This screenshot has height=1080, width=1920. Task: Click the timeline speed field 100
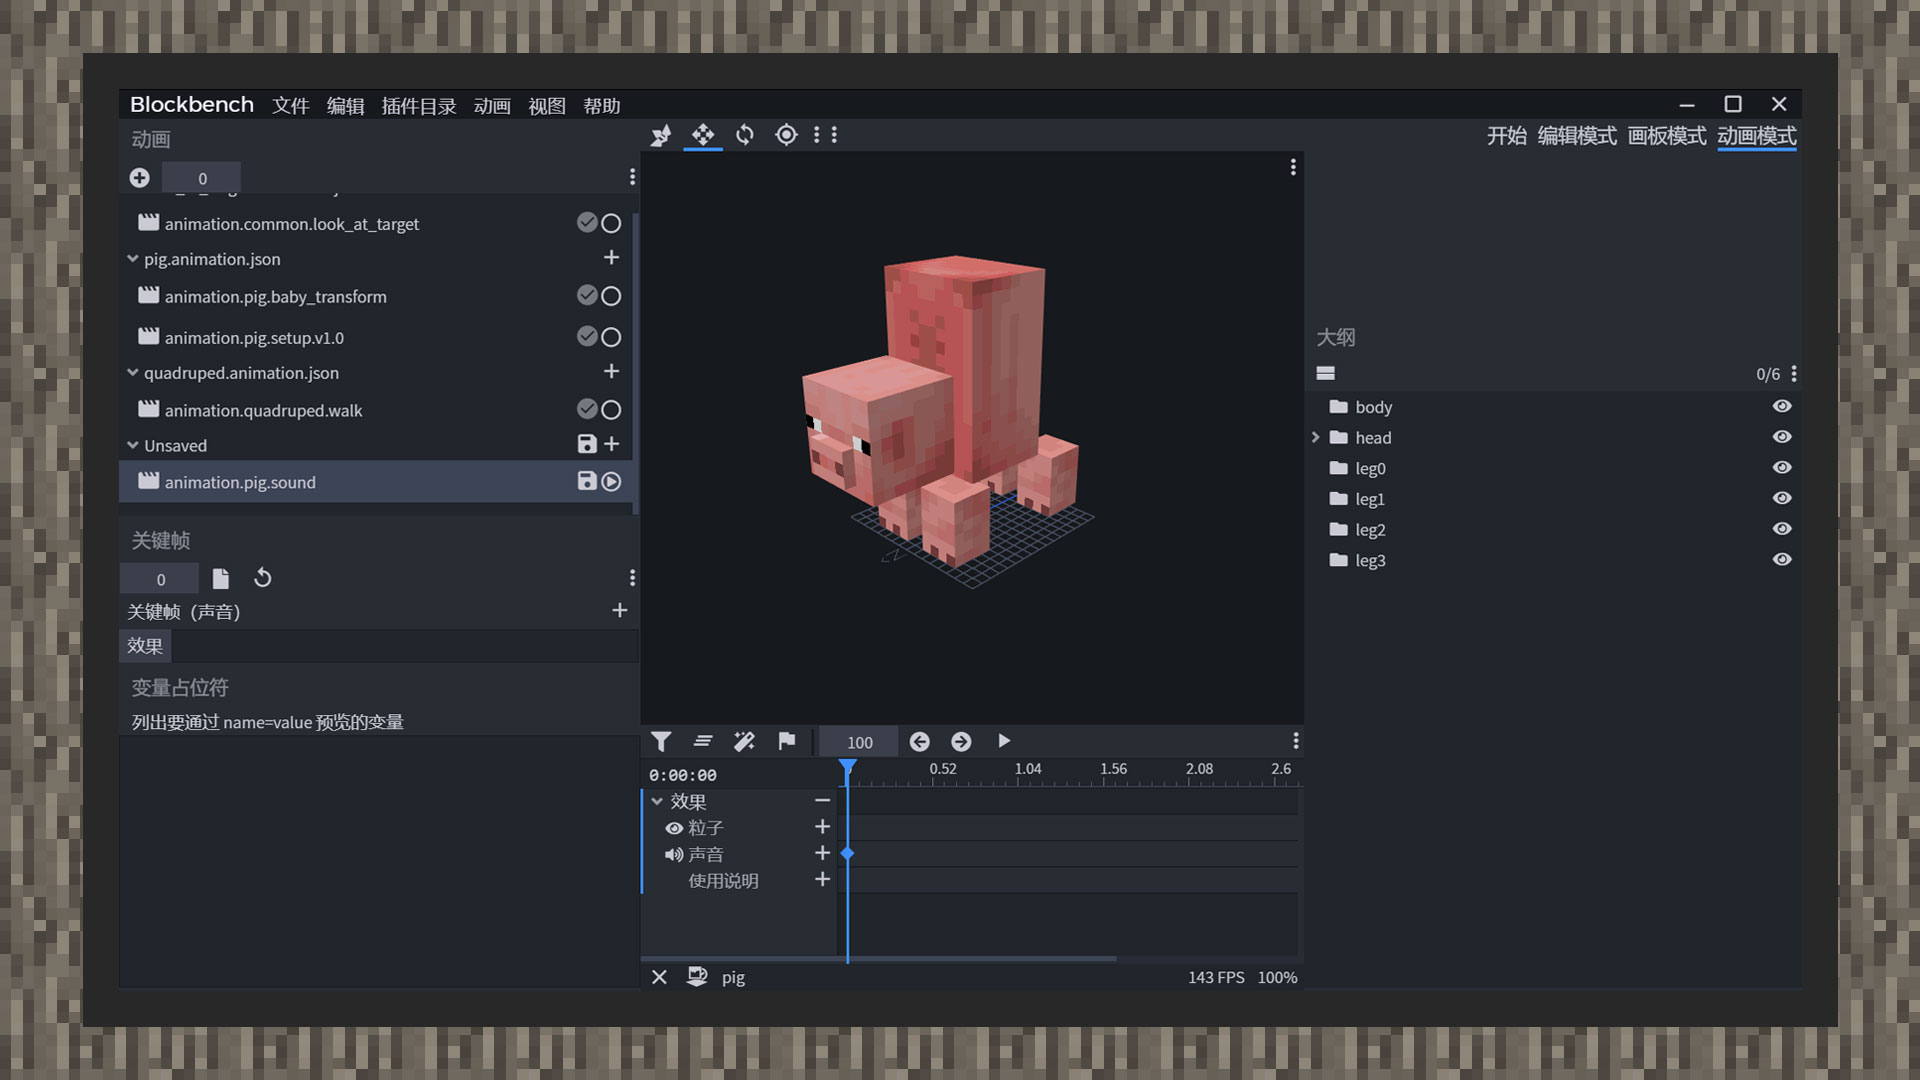click(x=859, y=742)
